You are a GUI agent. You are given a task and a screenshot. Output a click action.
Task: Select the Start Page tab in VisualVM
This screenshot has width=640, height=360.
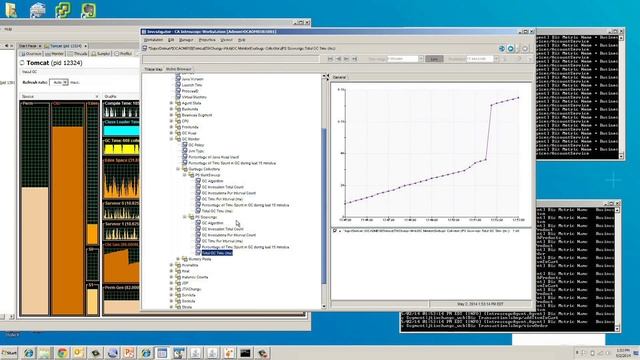[29, 46]
